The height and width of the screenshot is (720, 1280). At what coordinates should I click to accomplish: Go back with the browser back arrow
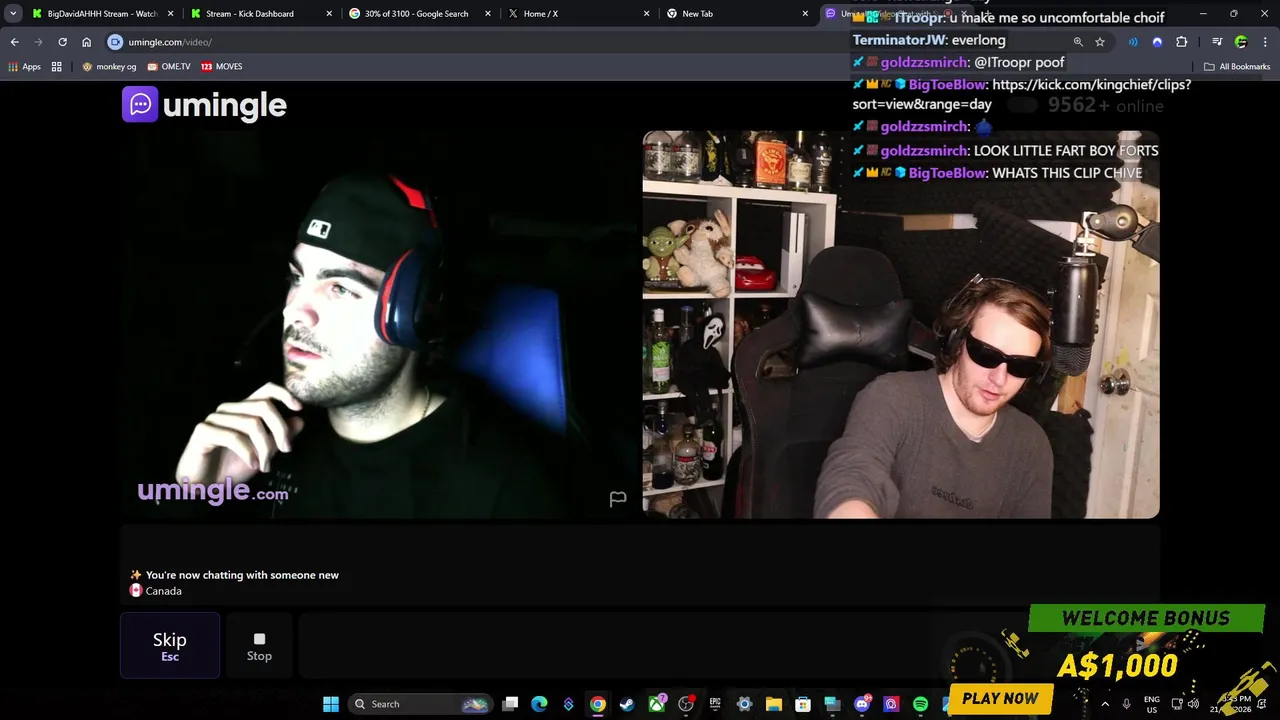pos(14,42)
